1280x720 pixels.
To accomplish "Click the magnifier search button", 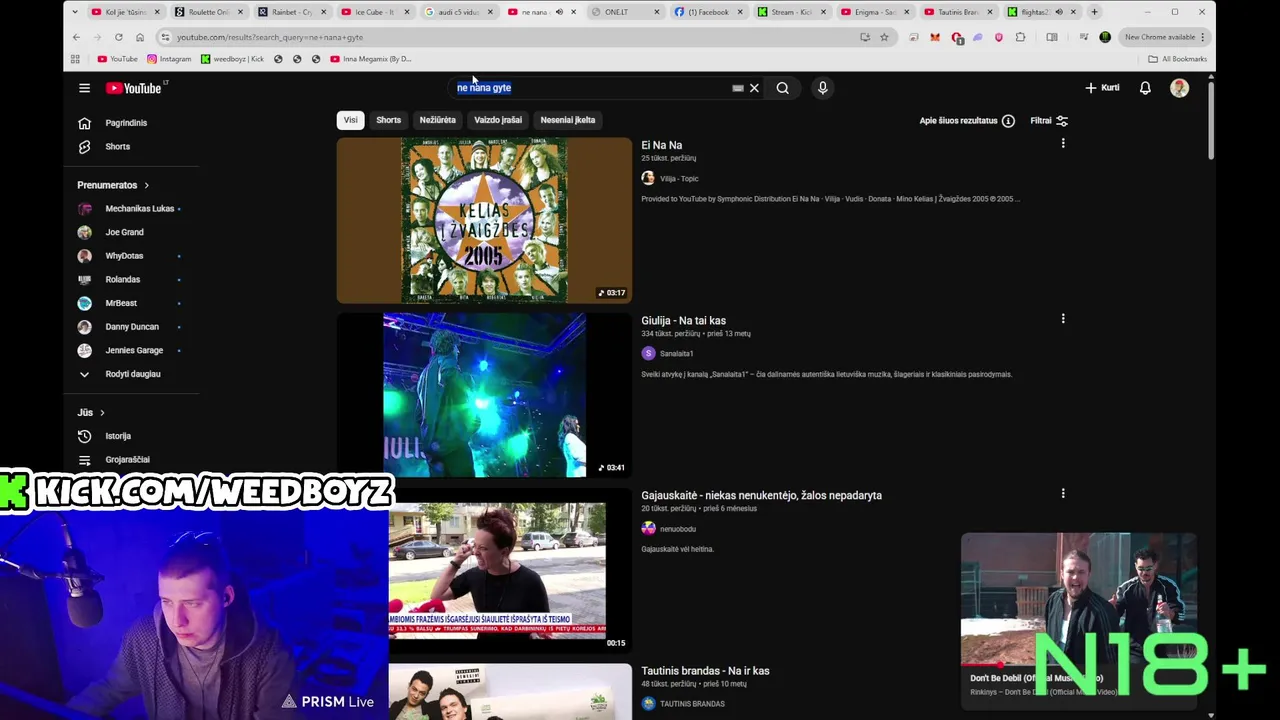I will [782, 88].
